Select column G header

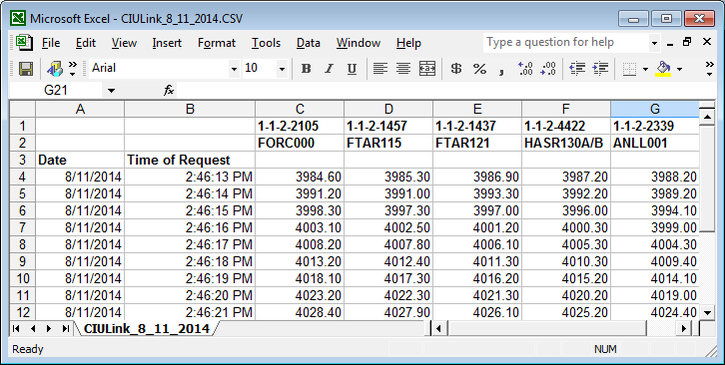[655, 109]
